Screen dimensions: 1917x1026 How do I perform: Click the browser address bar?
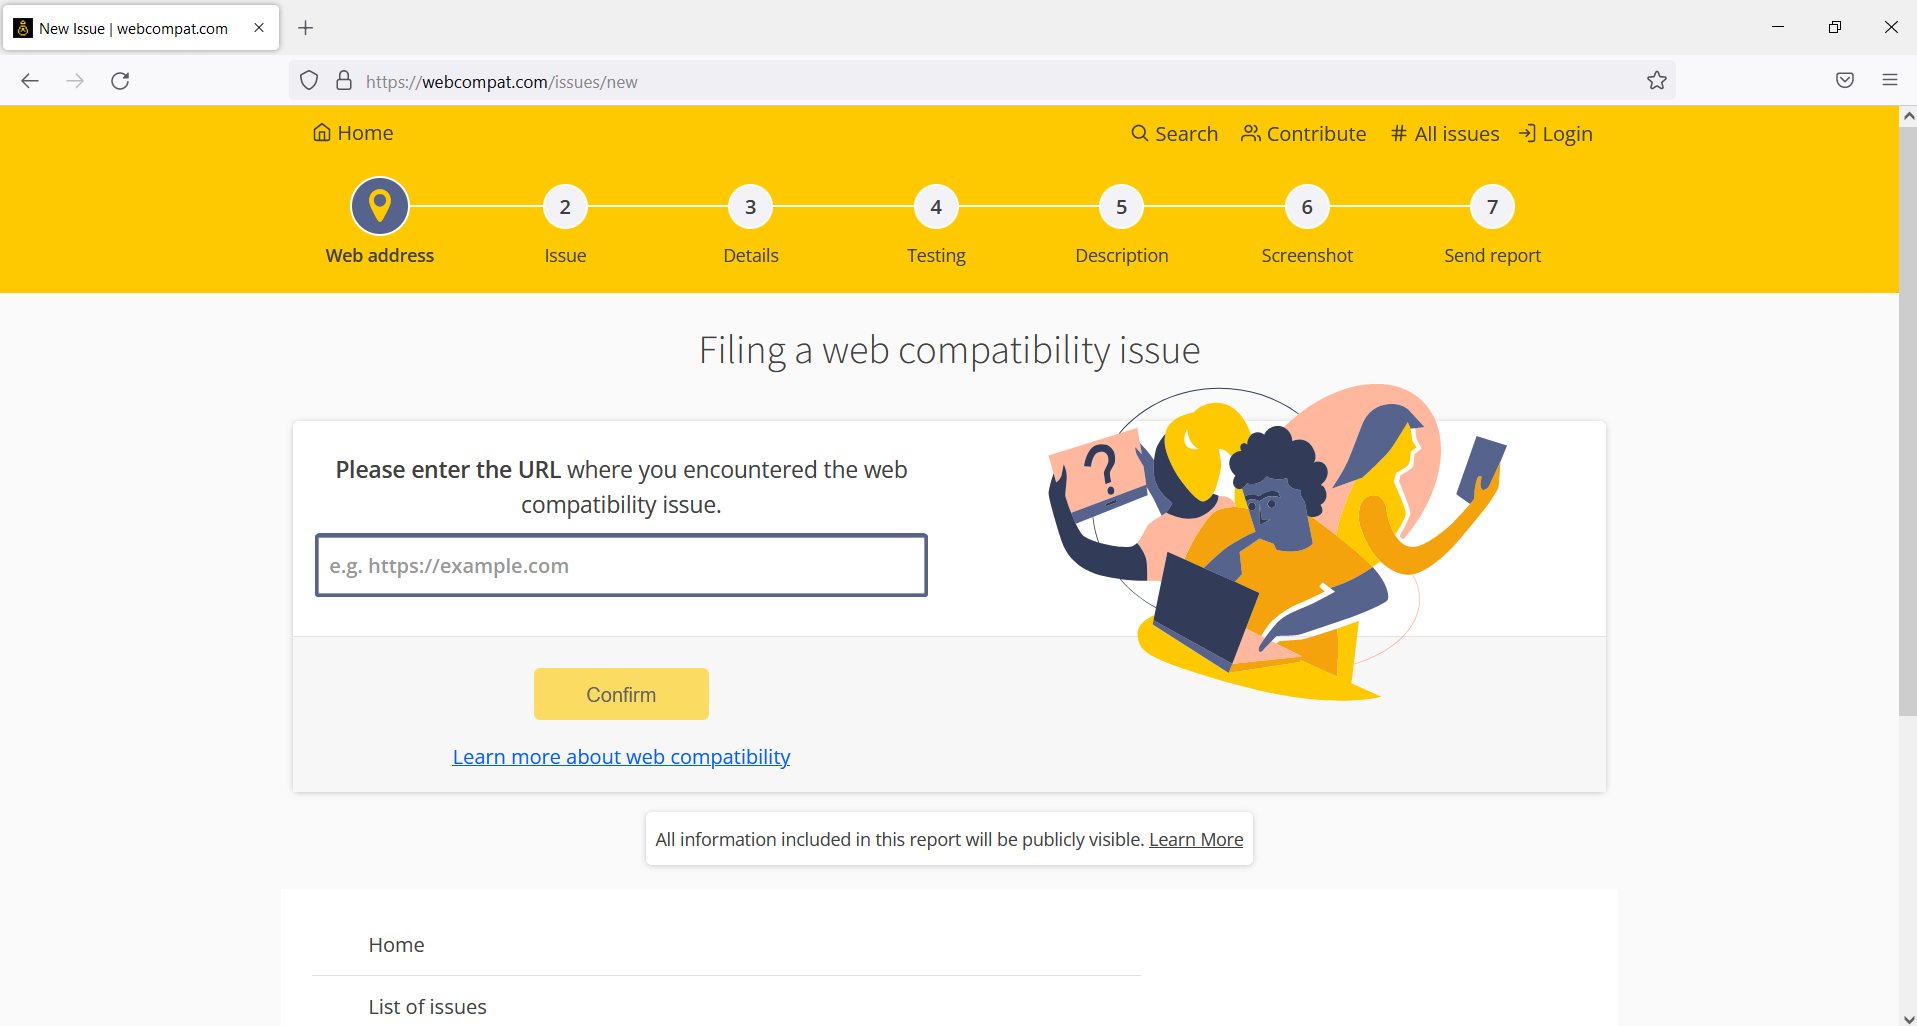[x=980, y=81]
